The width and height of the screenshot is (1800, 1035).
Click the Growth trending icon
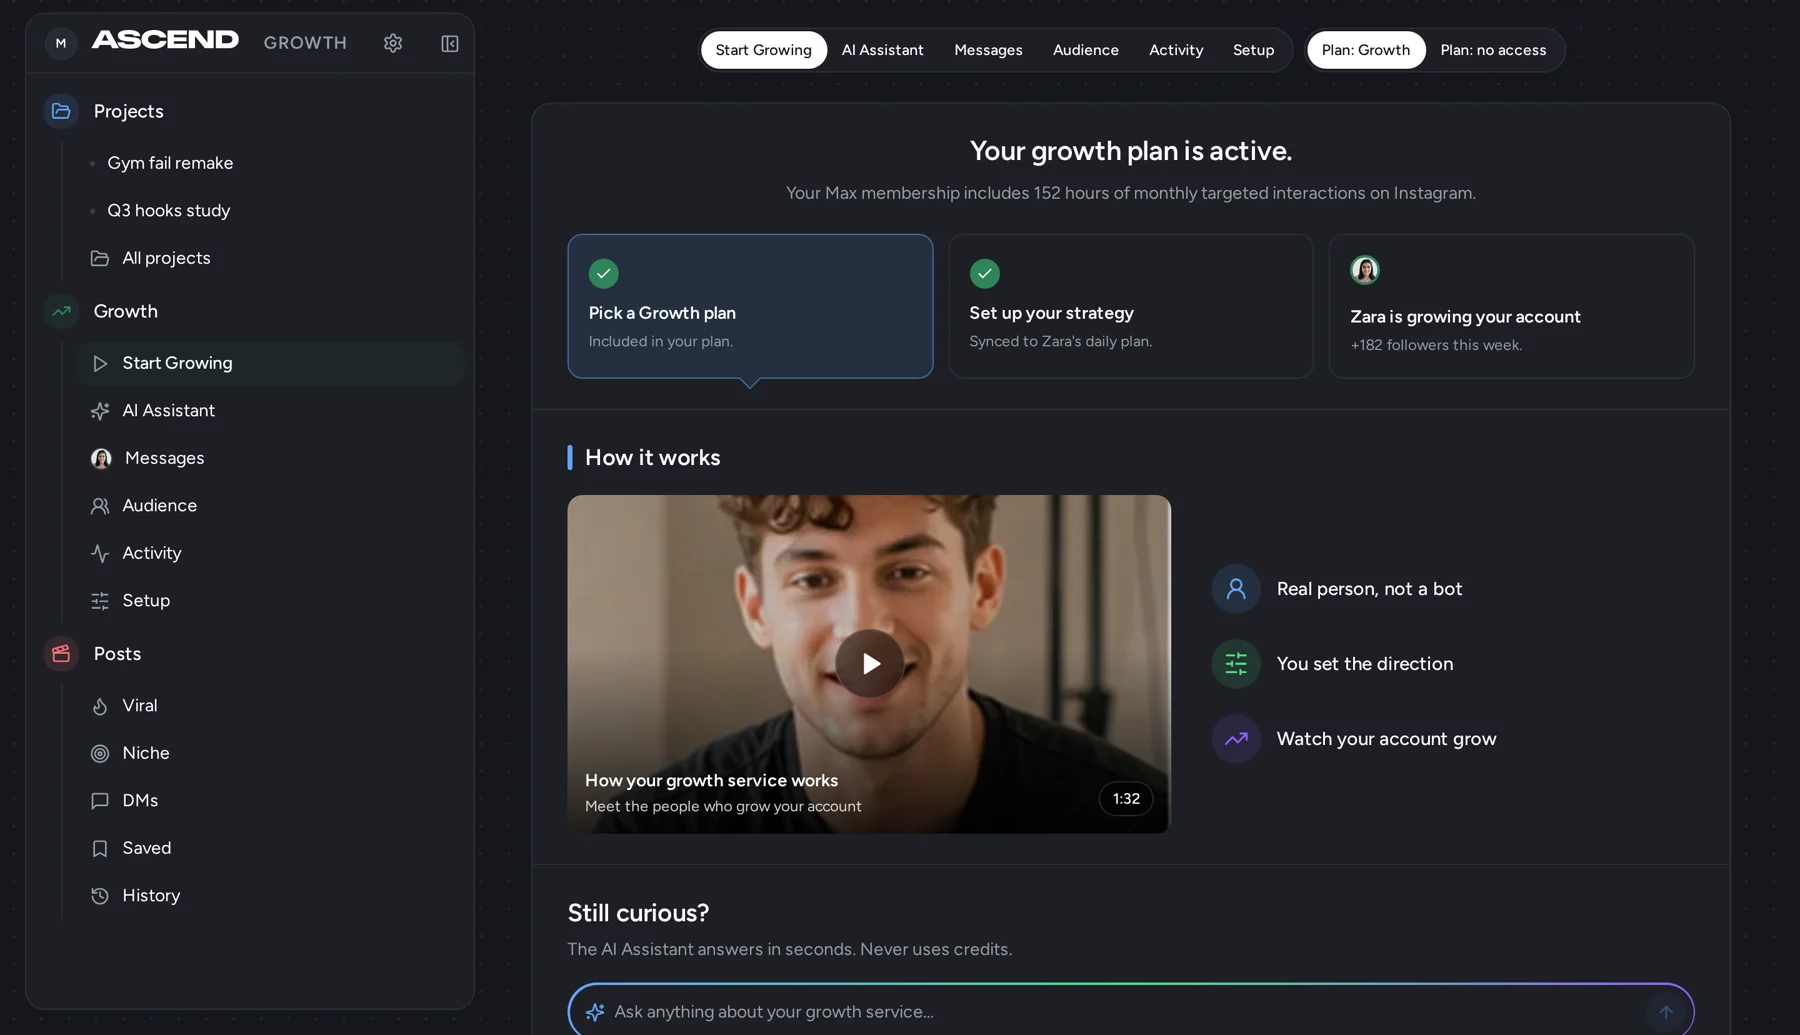click(x=61, y=311)
